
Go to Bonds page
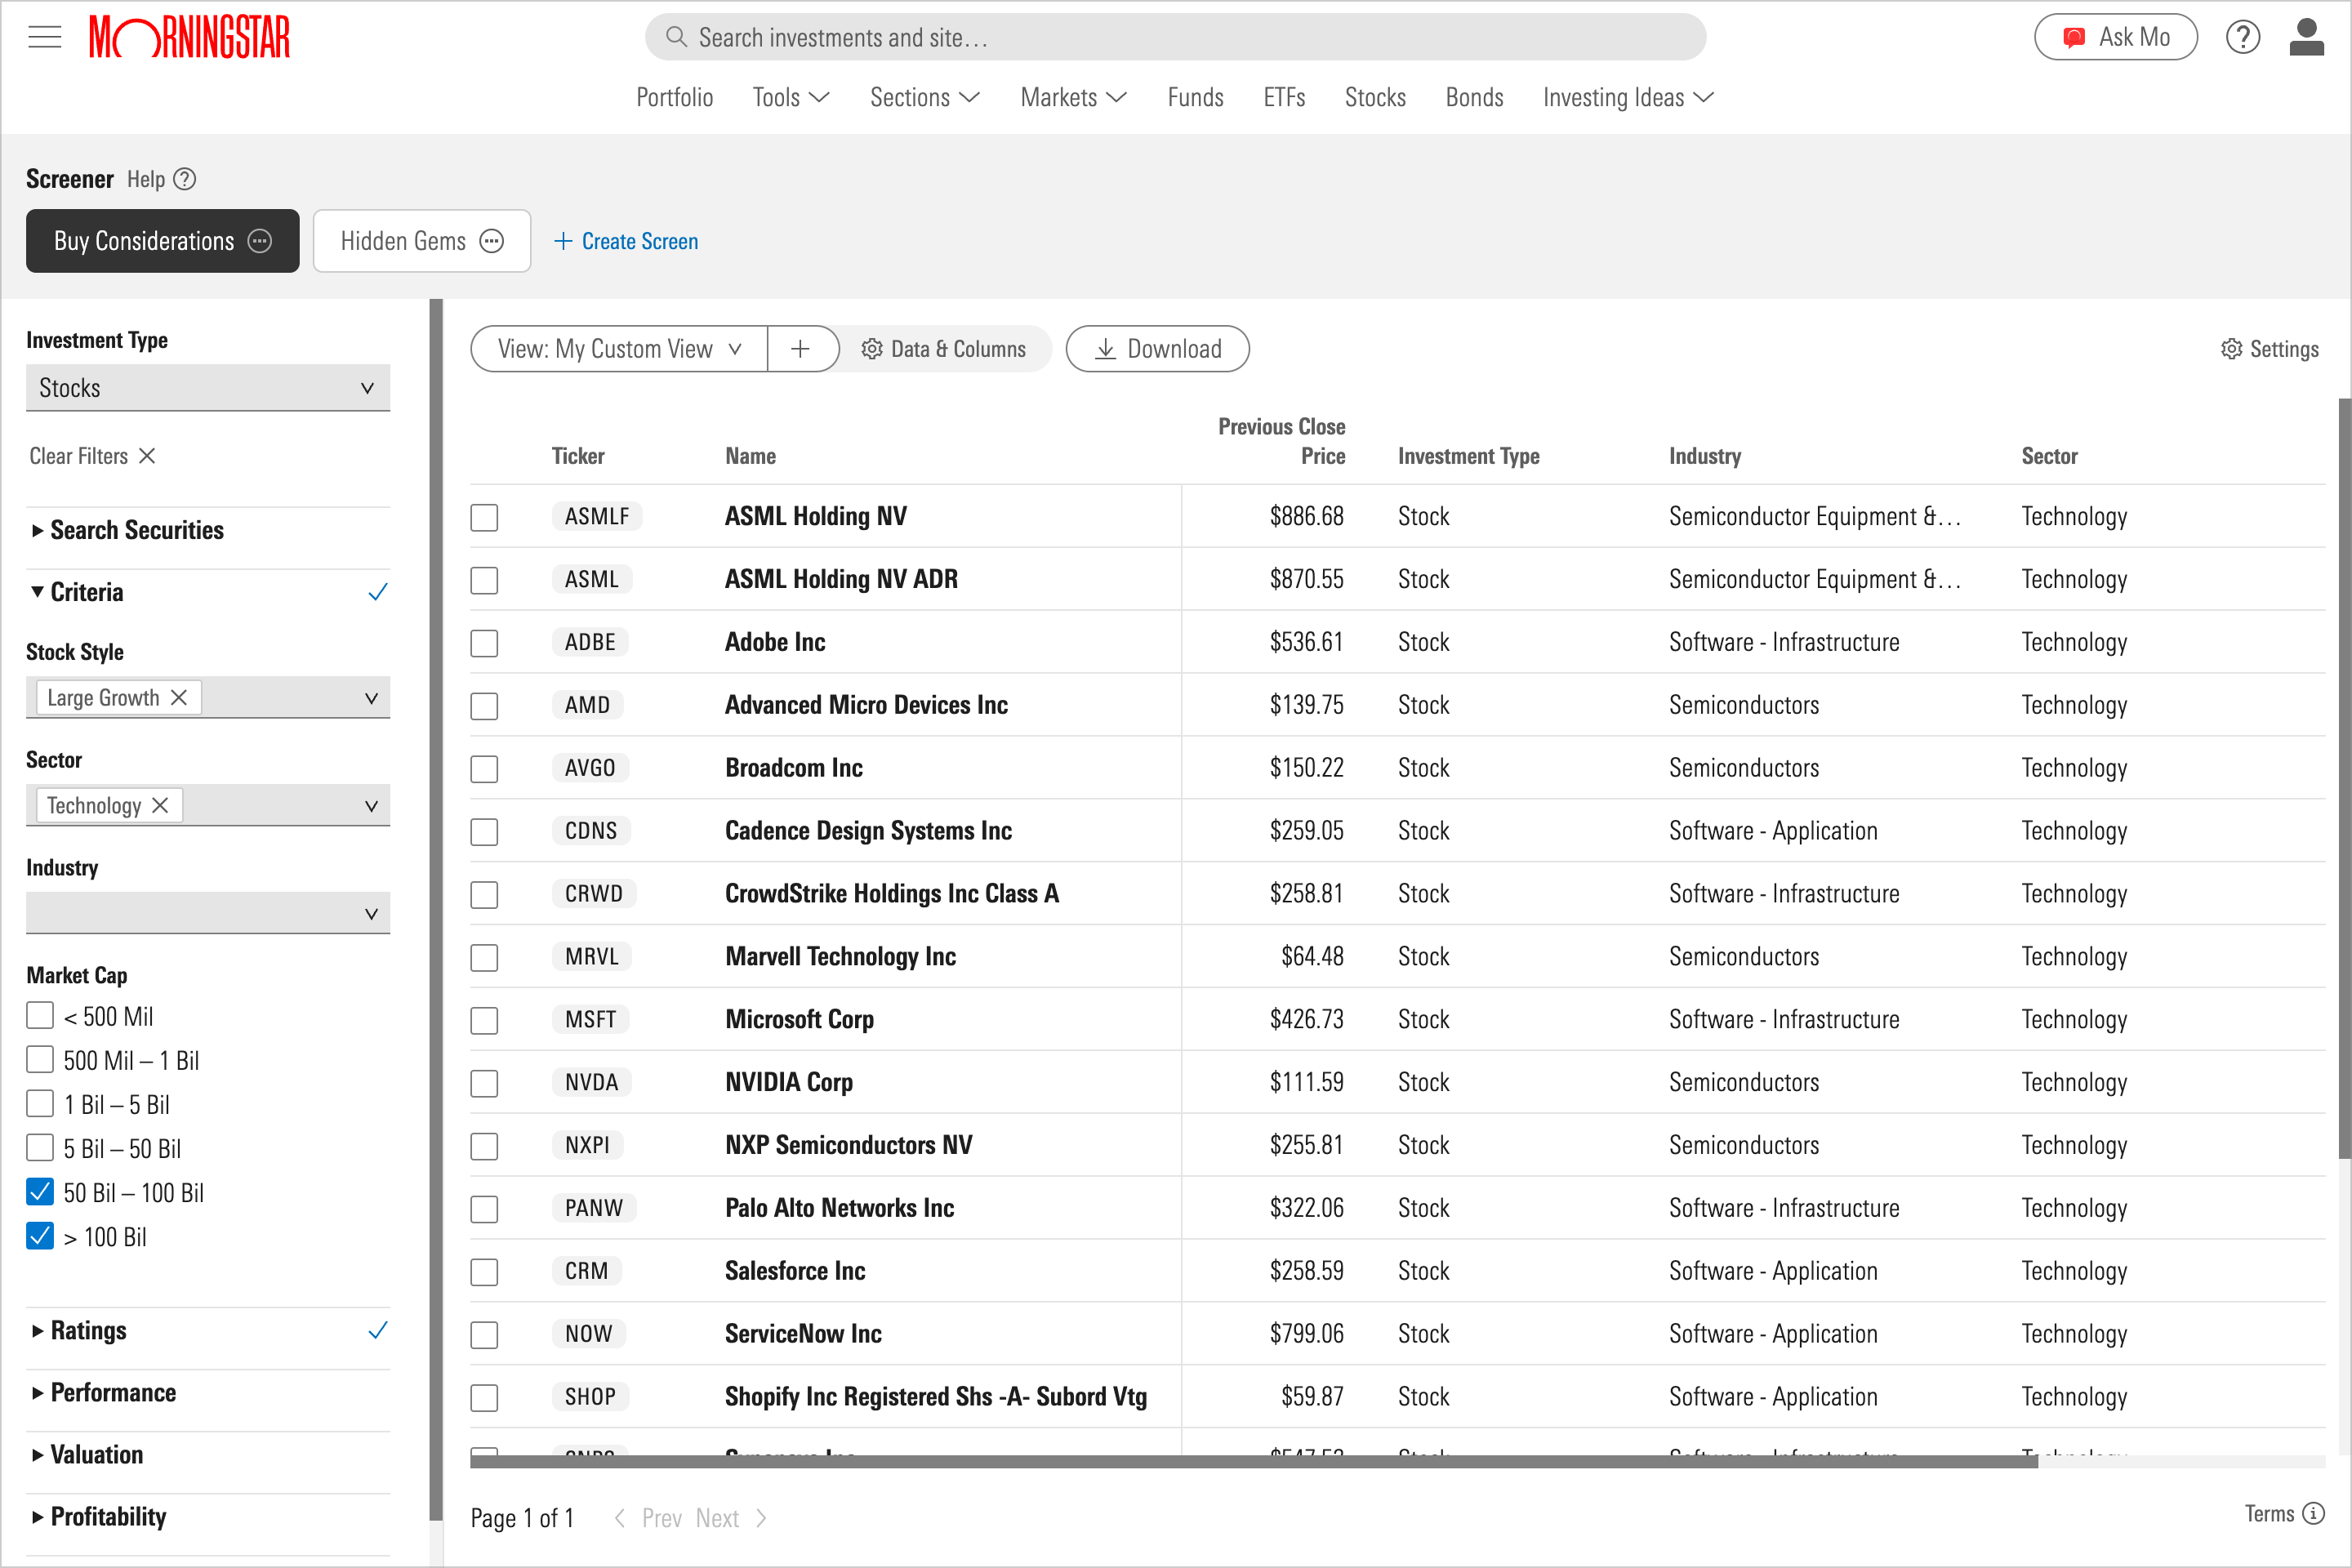tap(1474, 97)
